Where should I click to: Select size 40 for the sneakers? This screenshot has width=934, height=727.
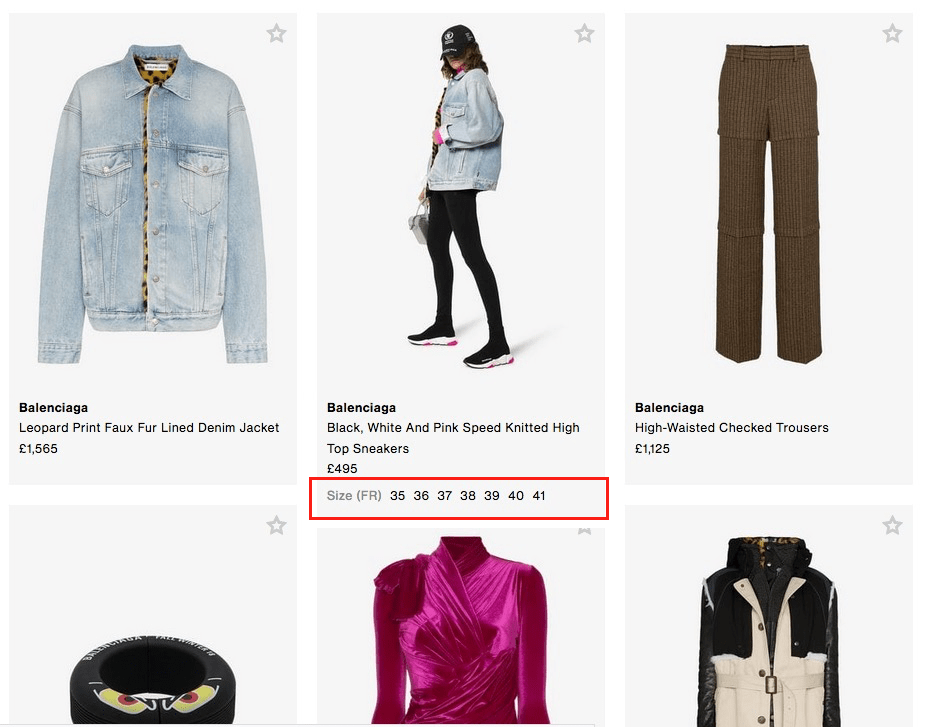(516, 496)
